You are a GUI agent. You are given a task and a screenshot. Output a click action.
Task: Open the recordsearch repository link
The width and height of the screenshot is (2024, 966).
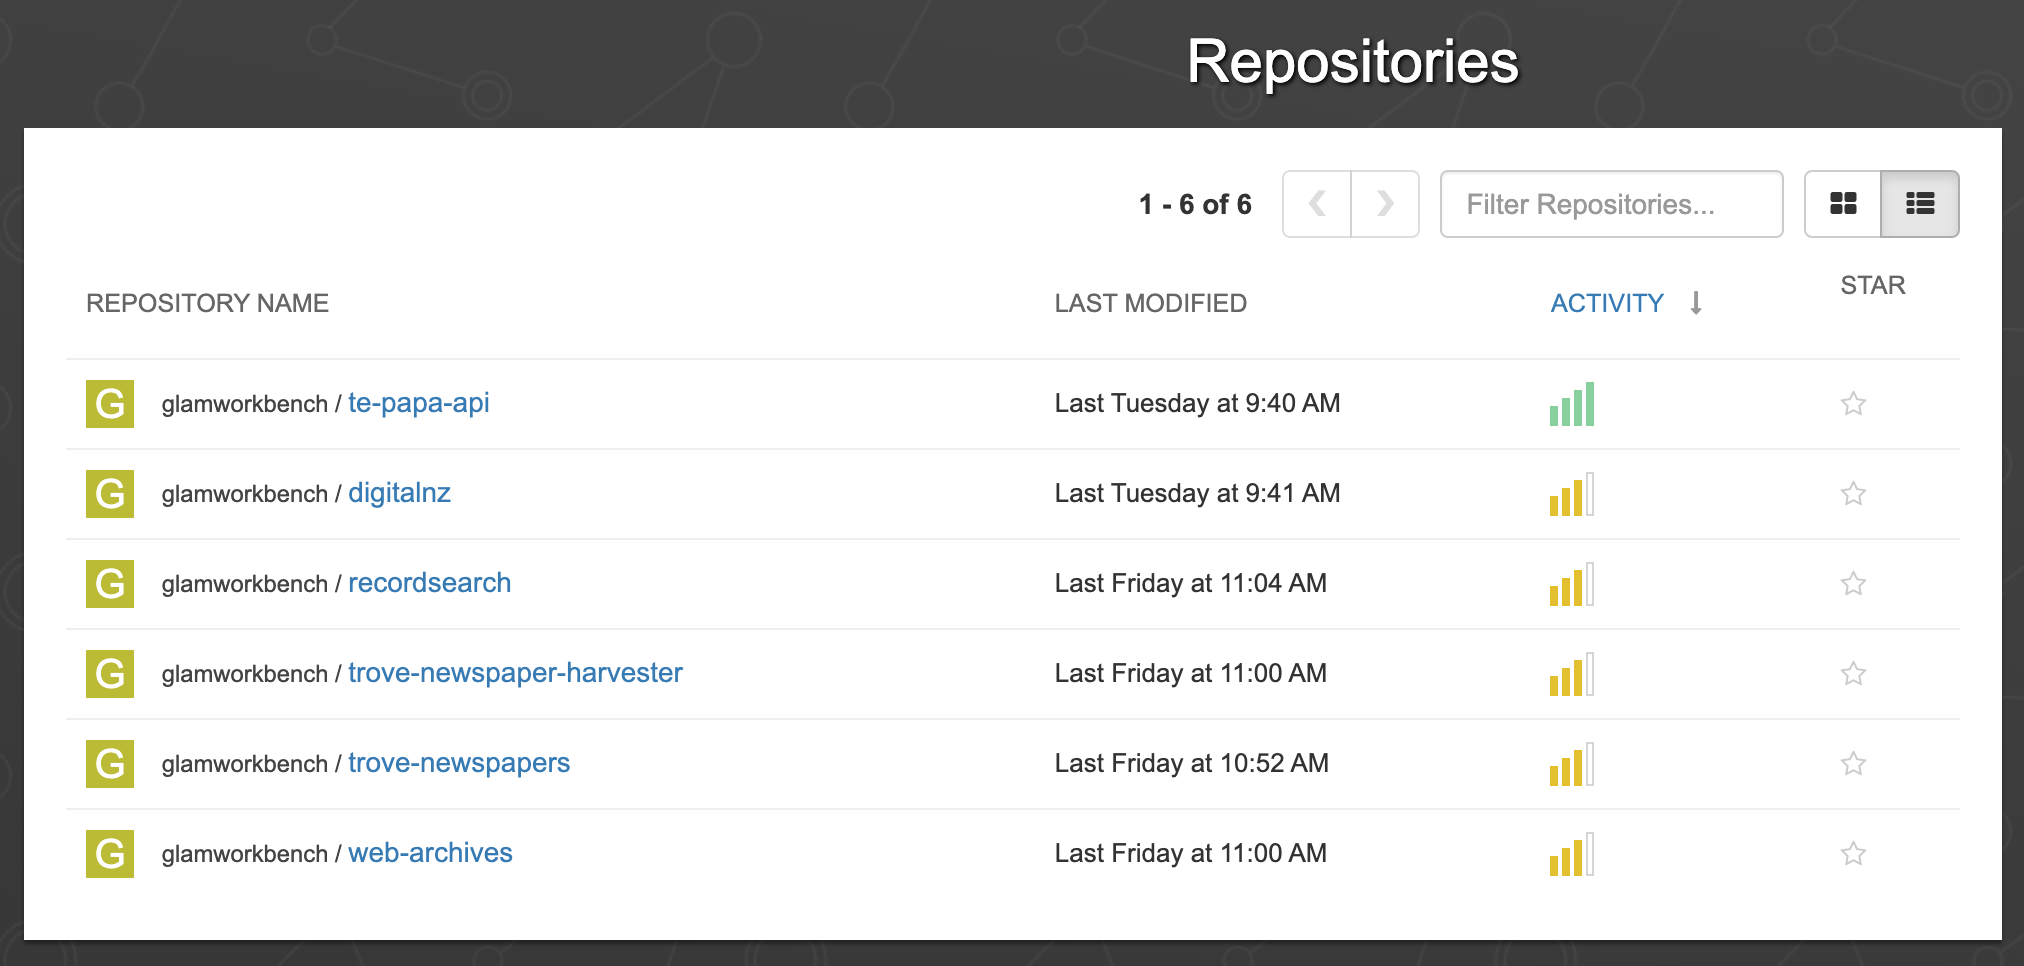(429, 583)
